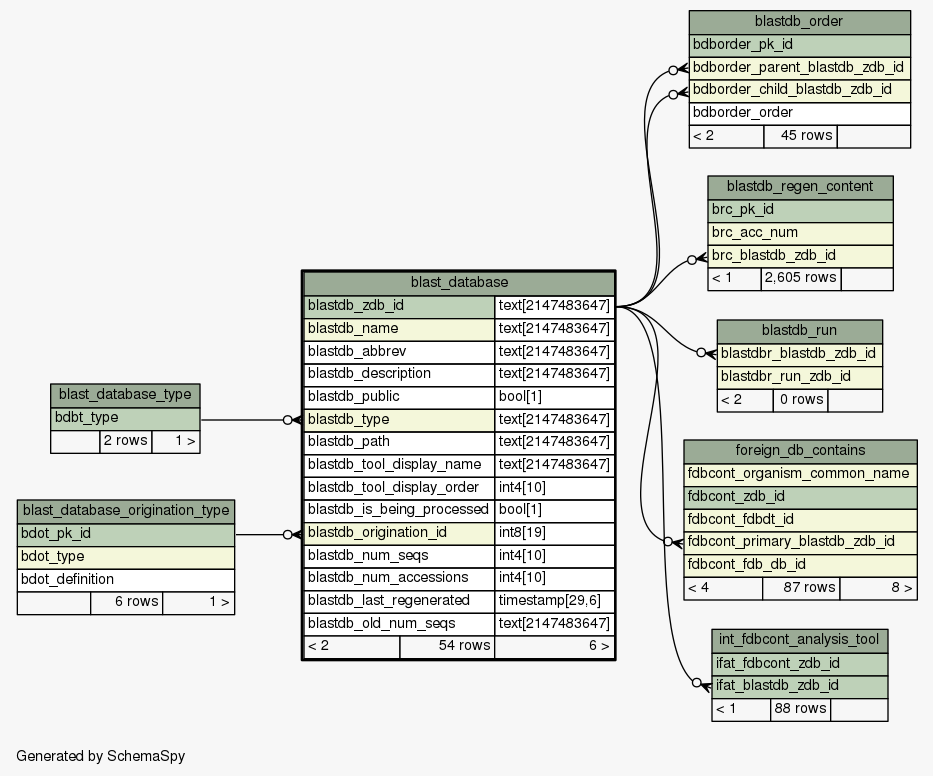
Task: Open the blastdb_order table header
Action: point(799,21)
